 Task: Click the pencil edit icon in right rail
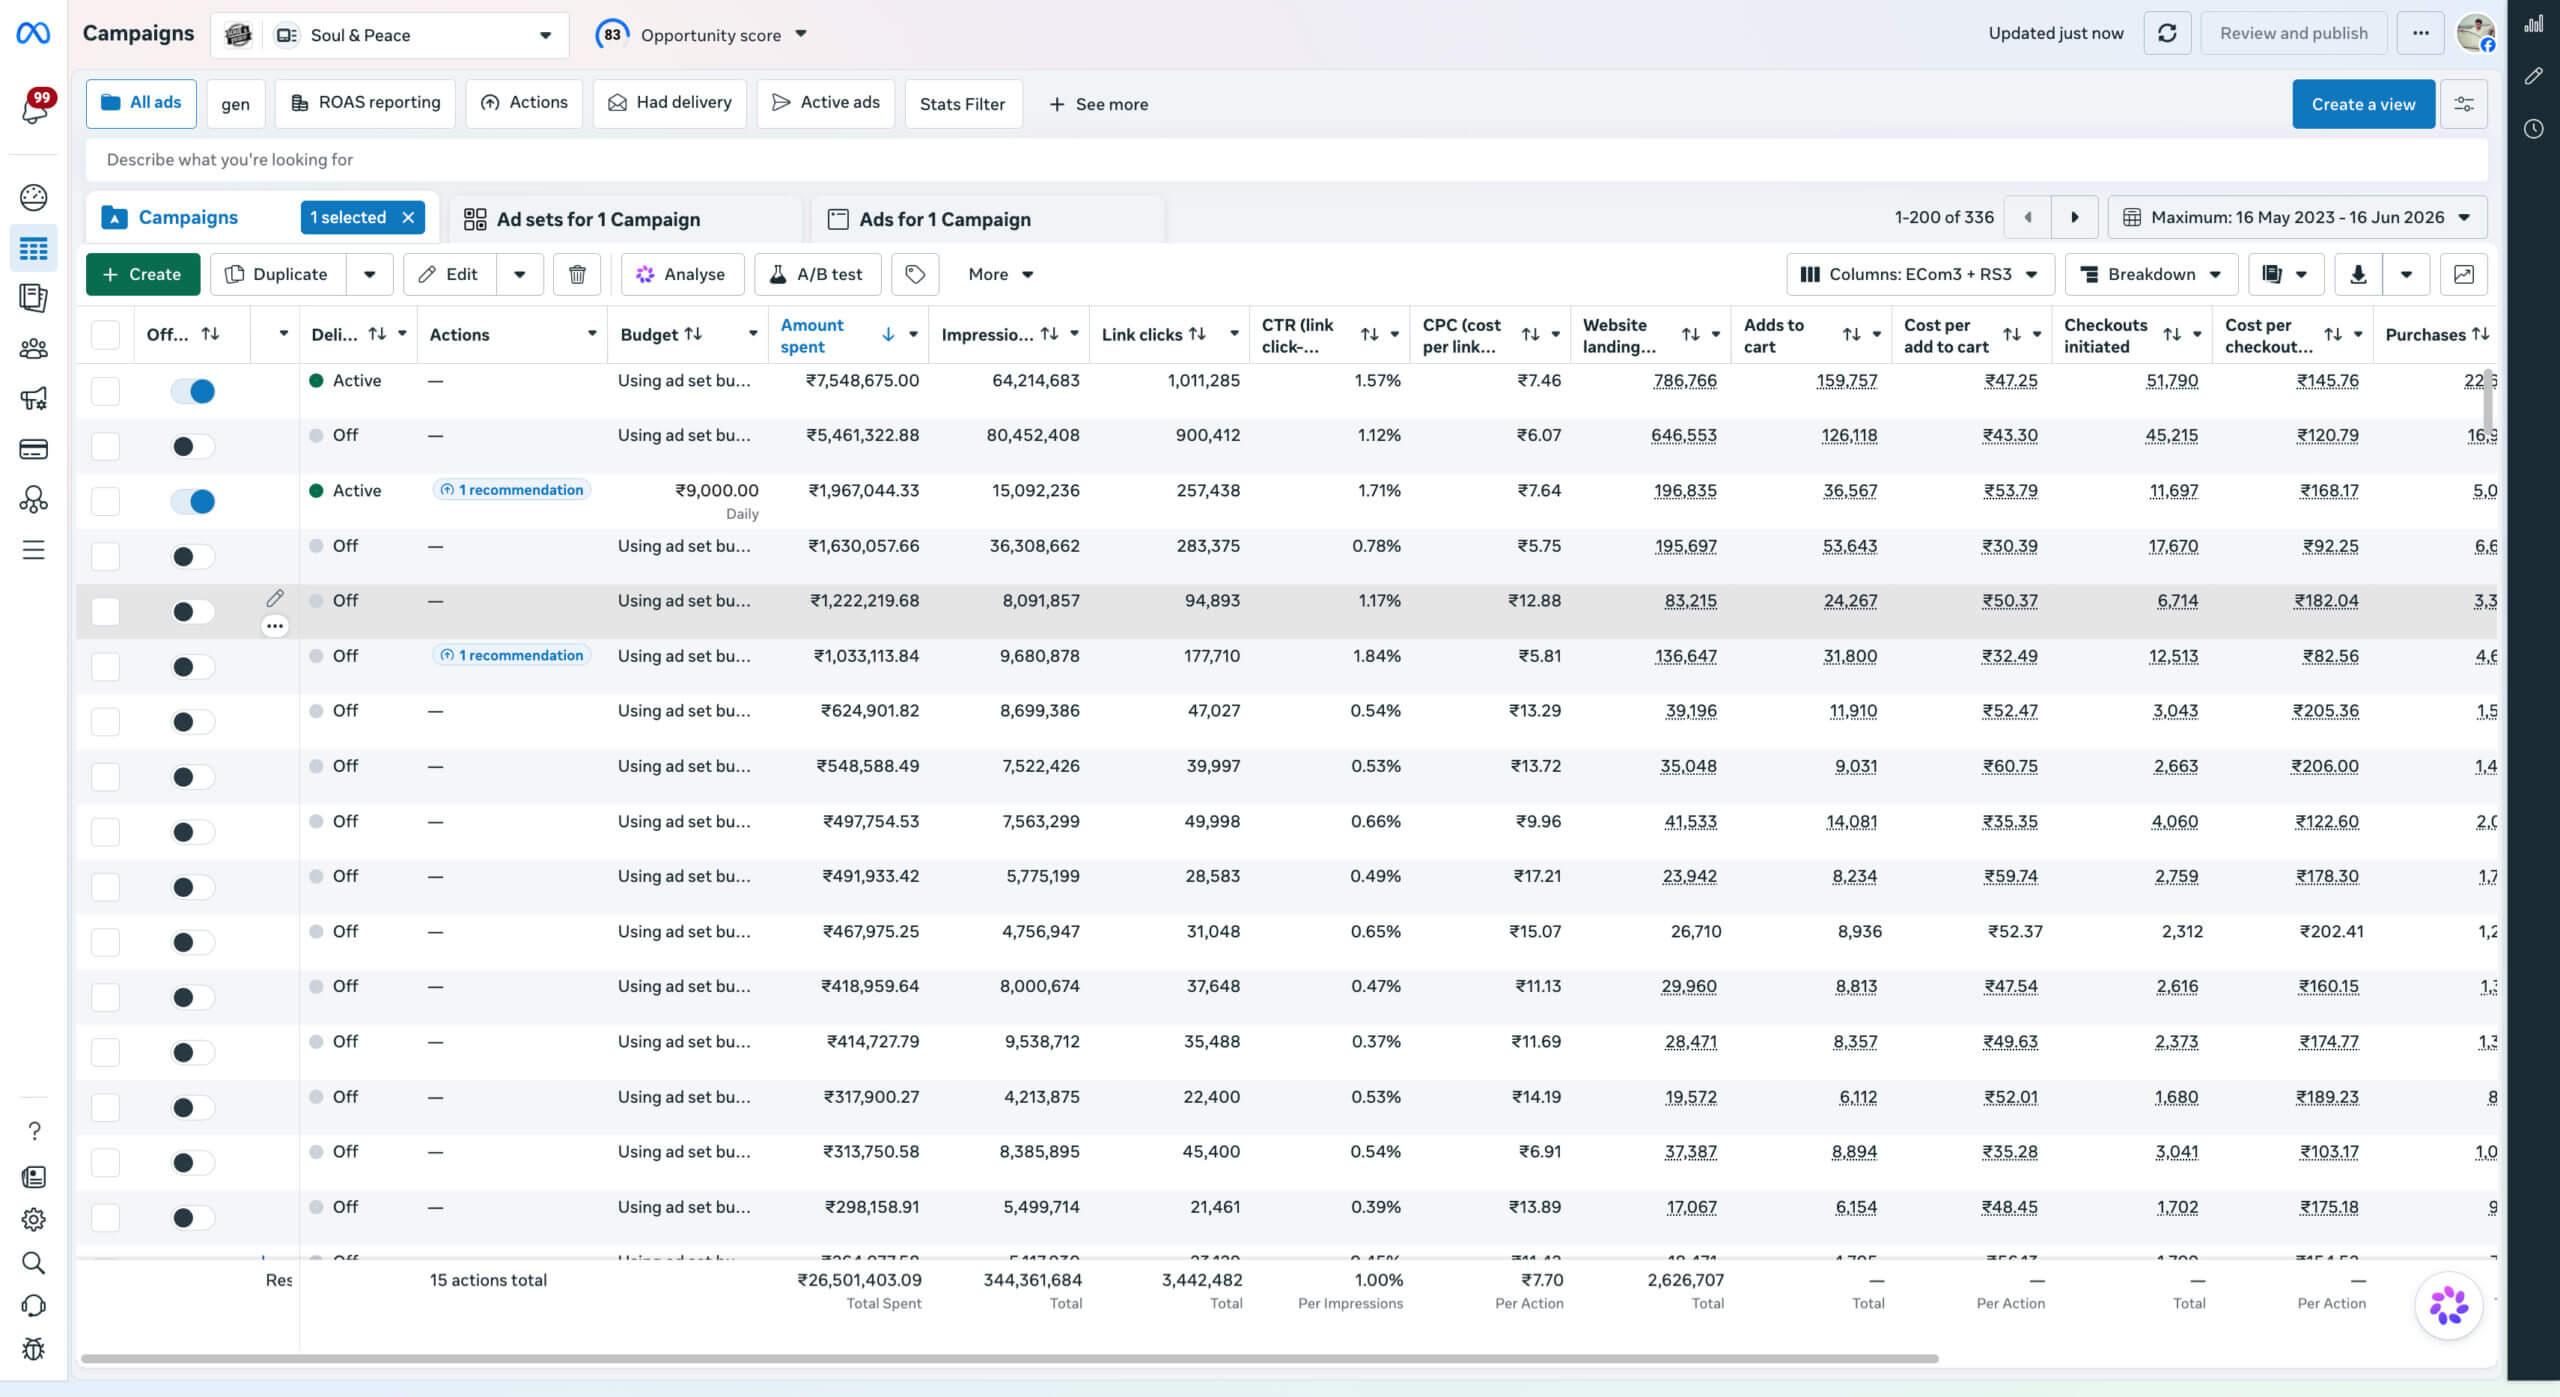2533,76
